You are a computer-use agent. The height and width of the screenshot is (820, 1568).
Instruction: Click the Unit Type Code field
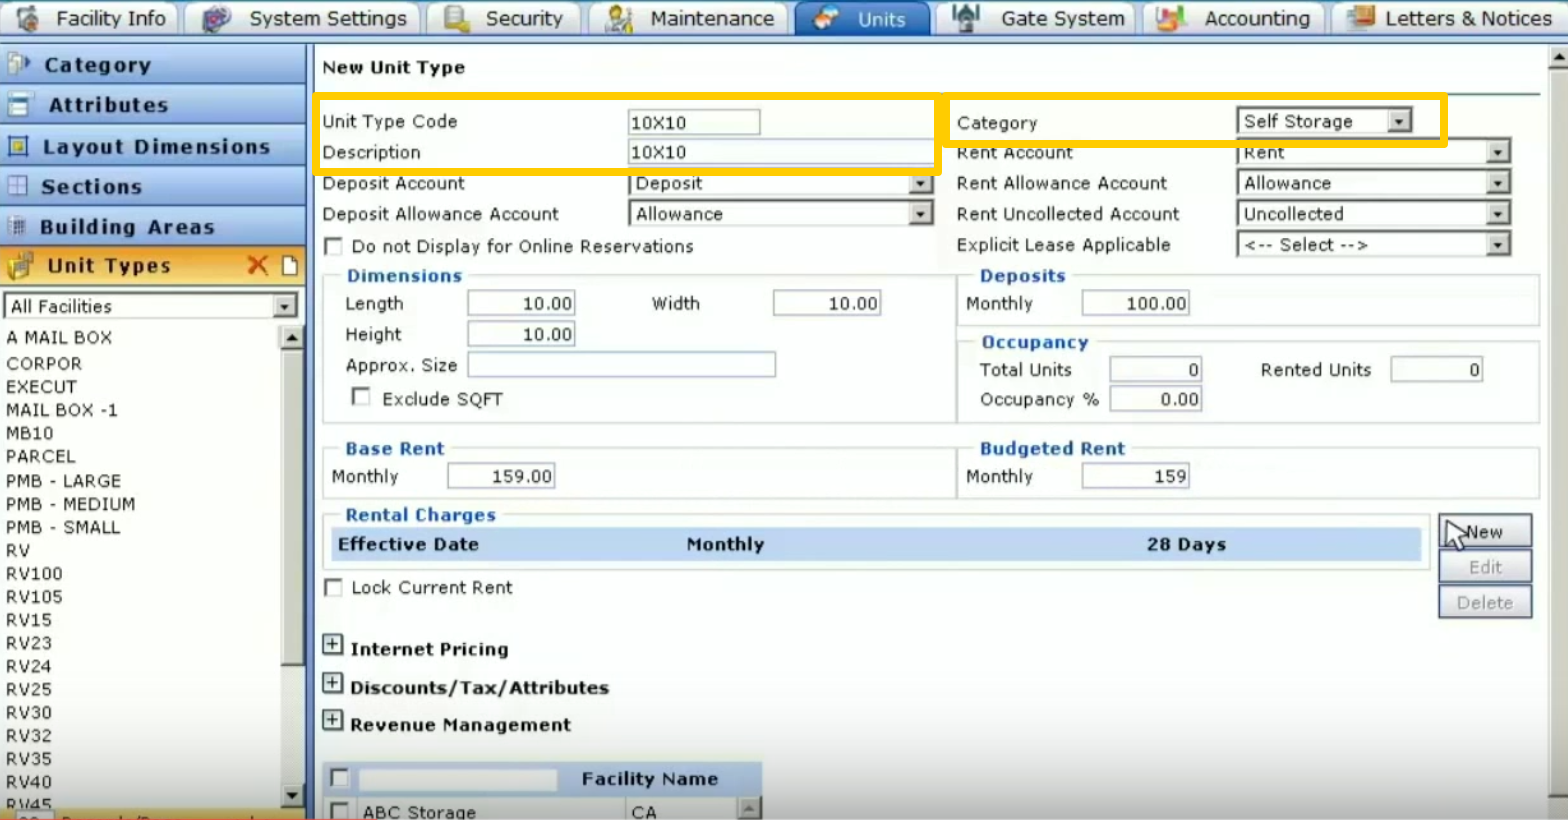(x=694, y=122)
